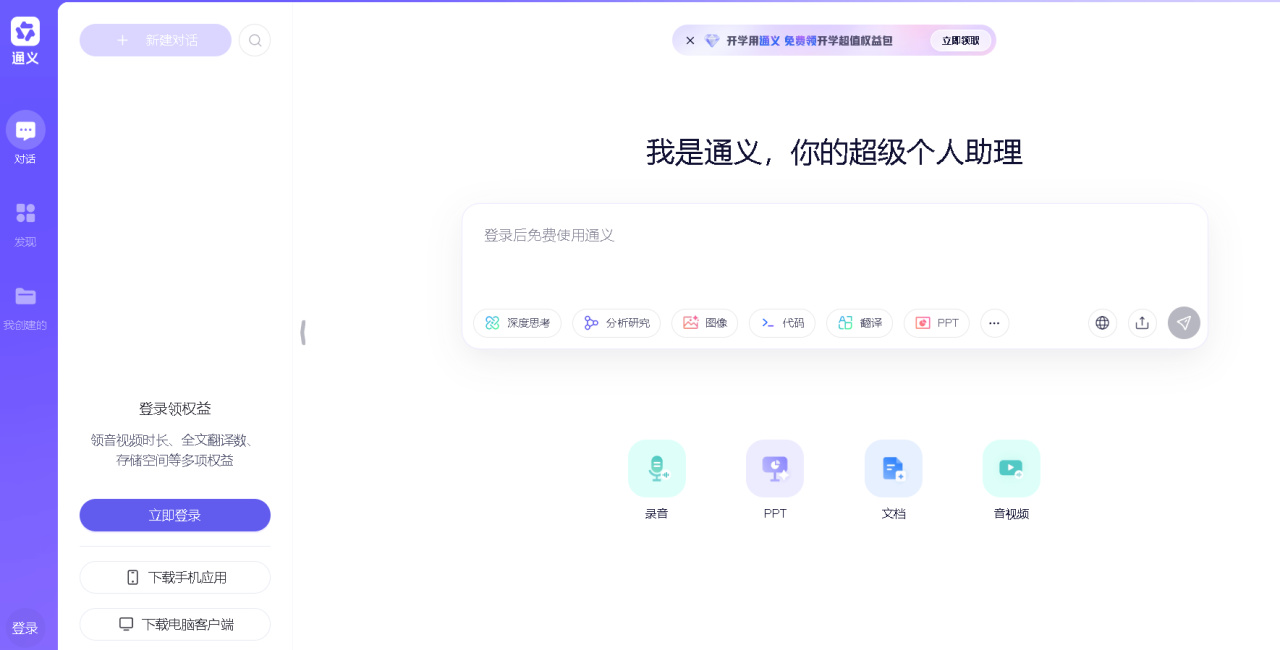
Task: Click the send paper-plane button
Action: click(x=1184, y=323)
